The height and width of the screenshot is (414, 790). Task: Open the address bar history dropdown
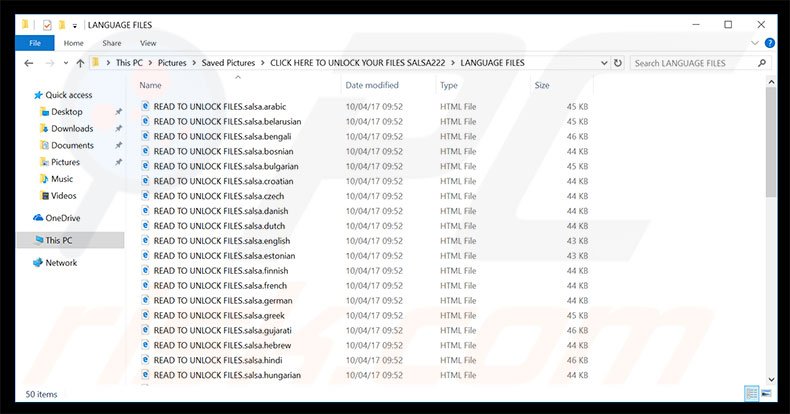pos(602,62)
